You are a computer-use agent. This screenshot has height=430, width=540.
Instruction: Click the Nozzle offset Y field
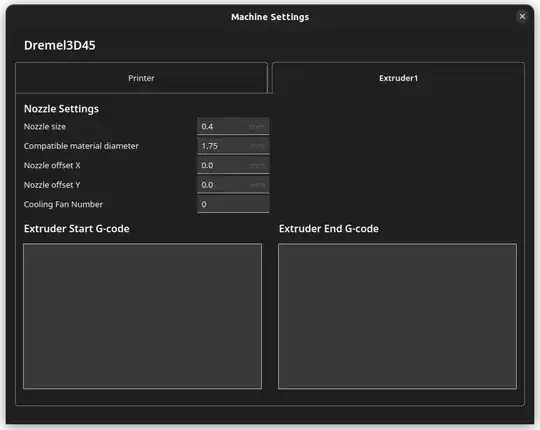click(233, 185)
